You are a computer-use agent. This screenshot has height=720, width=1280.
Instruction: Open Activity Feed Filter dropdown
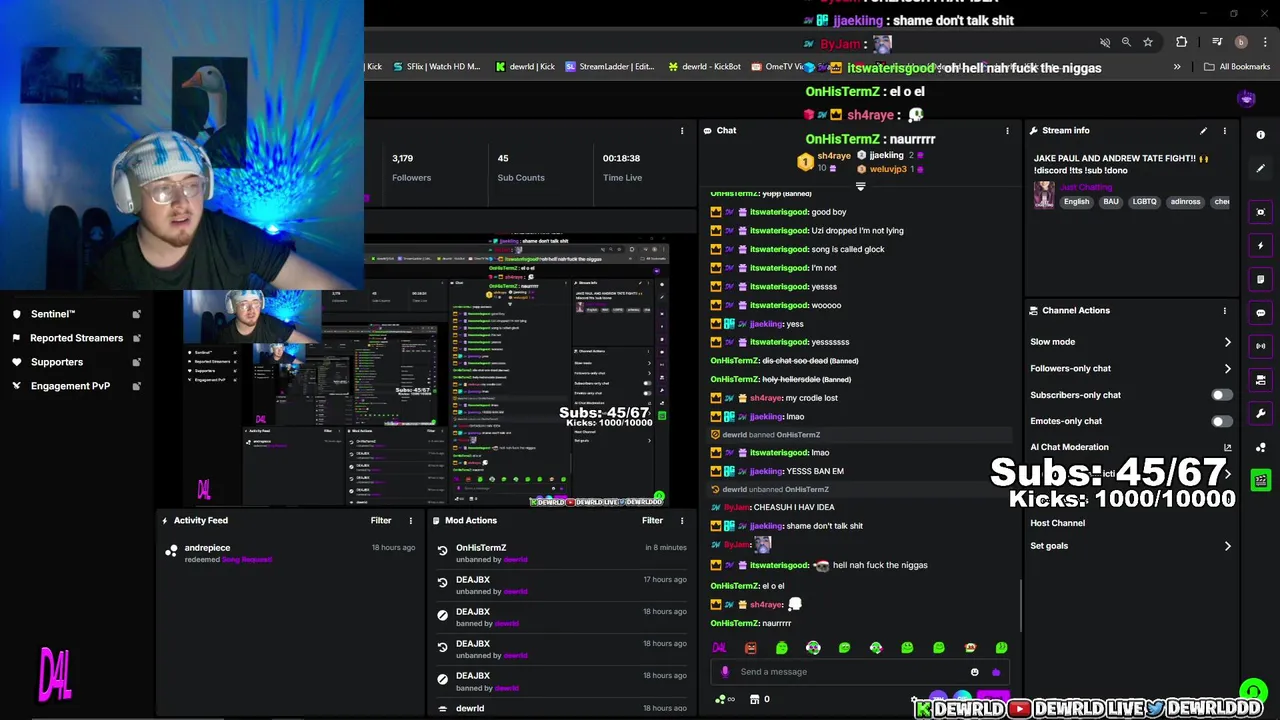click(381, 520)
